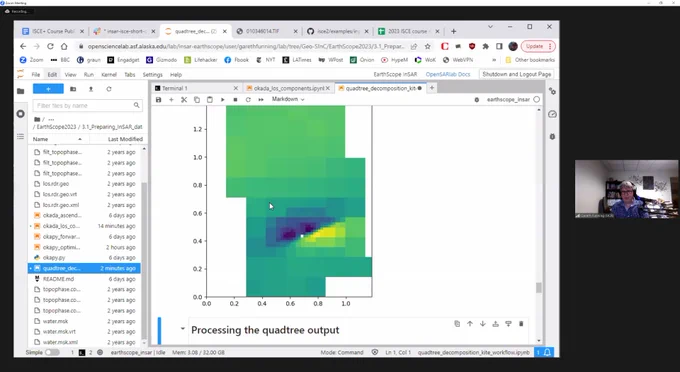Select quadtree_dec... file in browser

(x=84, y=268)
